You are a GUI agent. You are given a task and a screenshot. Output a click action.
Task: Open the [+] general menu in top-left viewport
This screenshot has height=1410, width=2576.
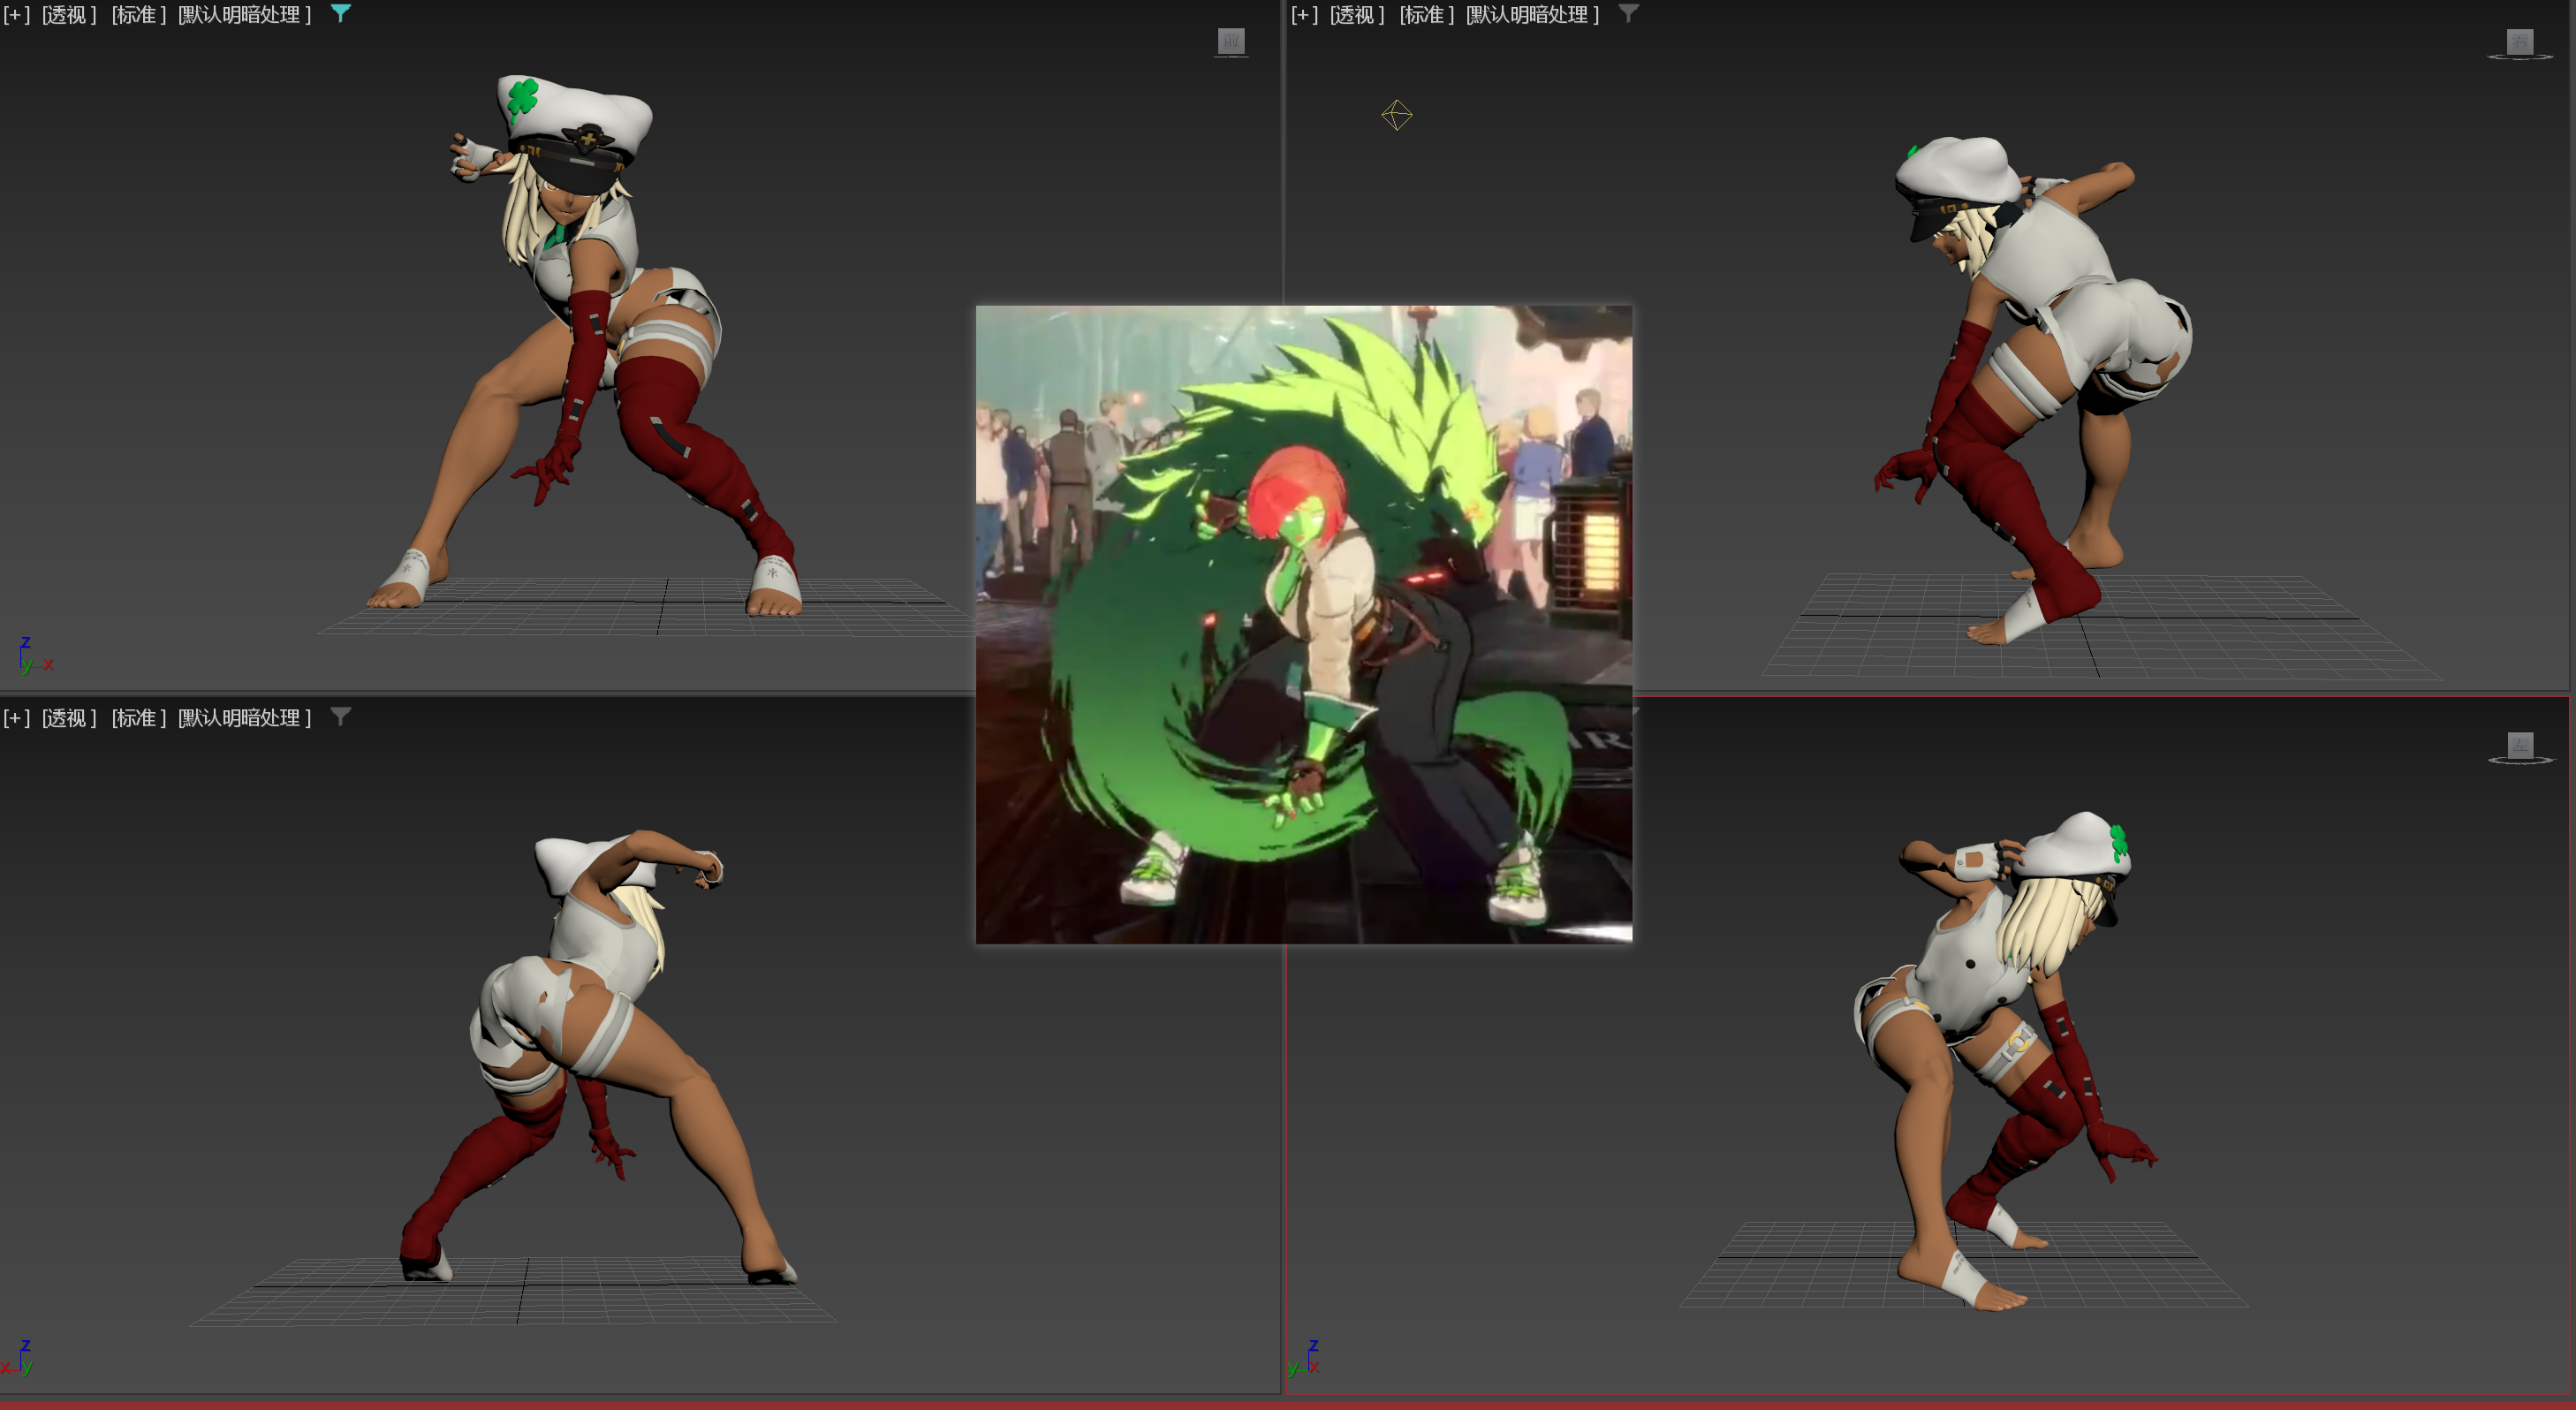click(16, 15)
